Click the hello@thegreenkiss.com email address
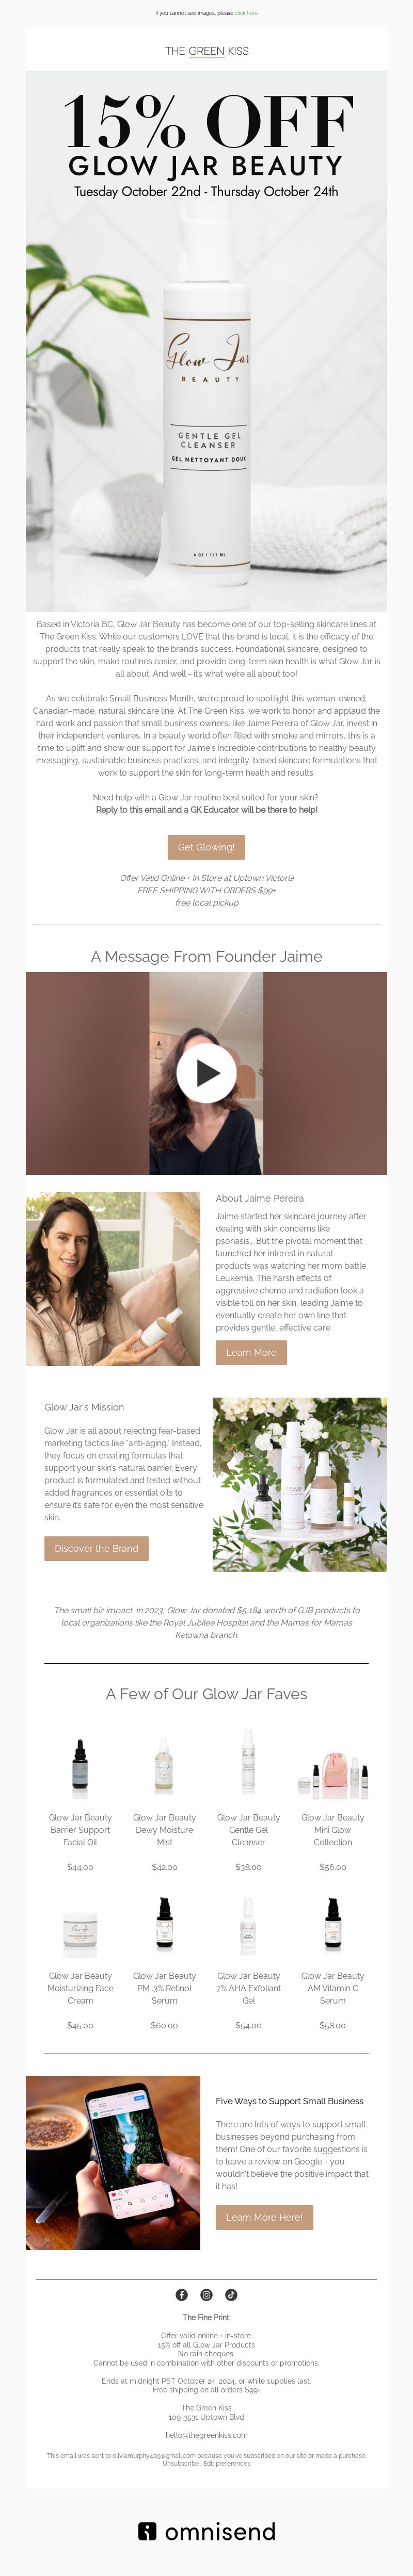 pyautogui.click(x=206, y=2434)
